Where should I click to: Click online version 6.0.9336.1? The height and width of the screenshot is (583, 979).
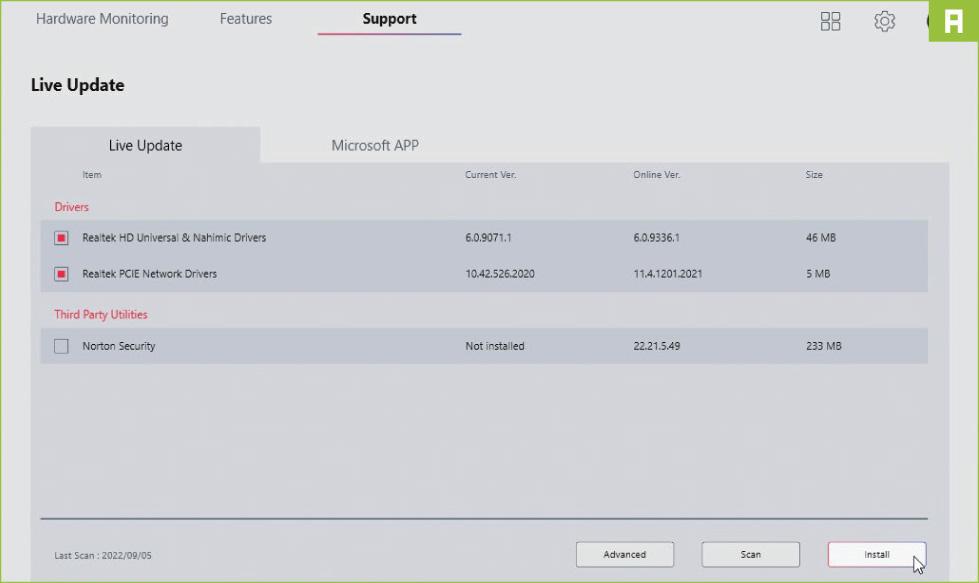tap(656, 238)
